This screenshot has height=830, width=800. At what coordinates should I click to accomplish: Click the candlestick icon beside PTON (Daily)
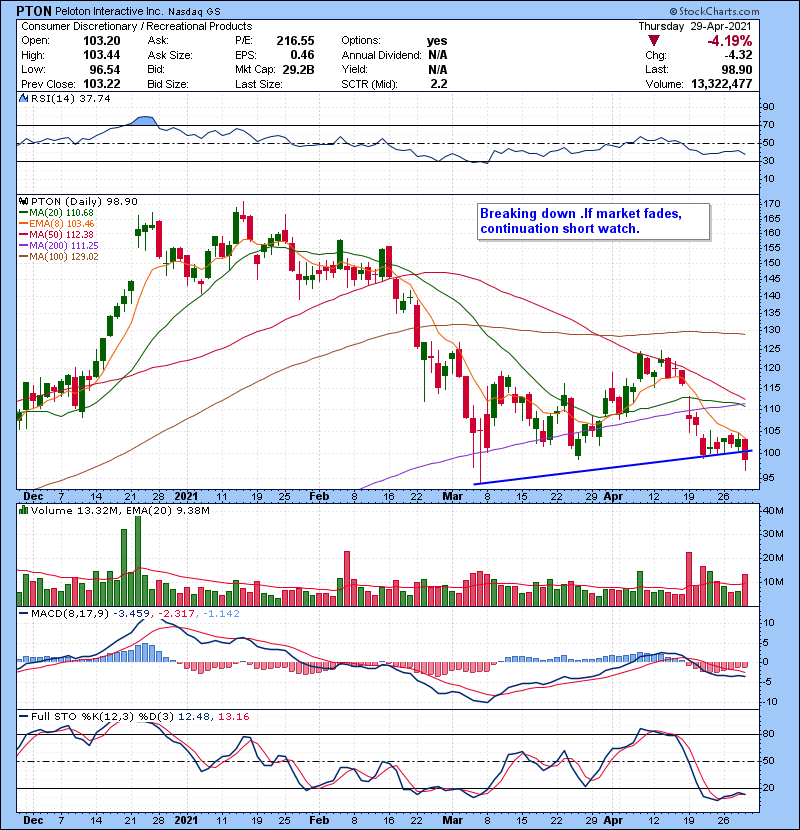[x=23, y=201]
